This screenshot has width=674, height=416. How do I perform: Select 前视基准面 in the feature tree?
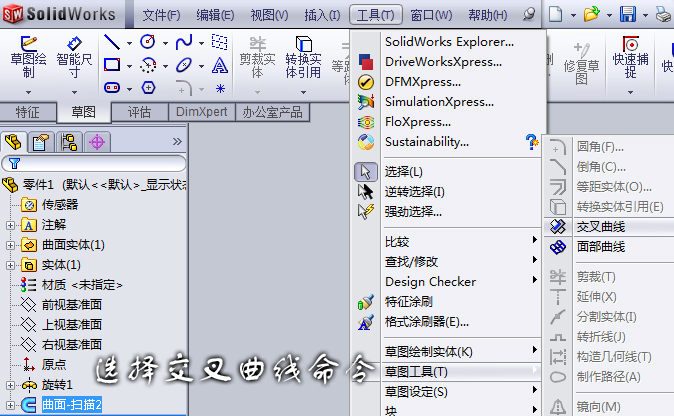71,305
